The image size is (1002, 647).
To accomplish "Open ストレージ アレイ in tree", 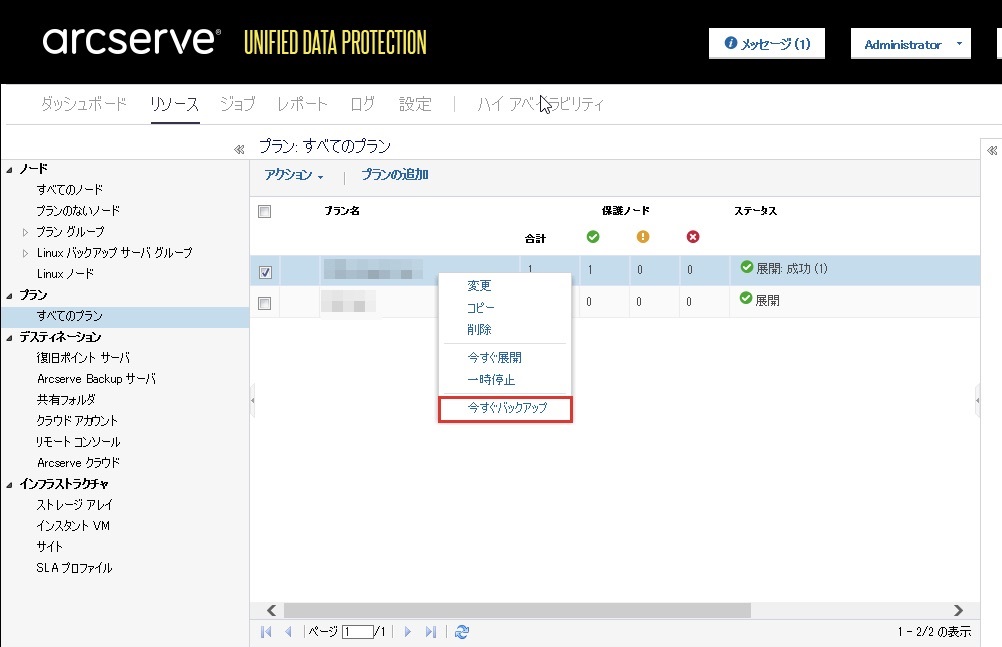I will point(74,505).
